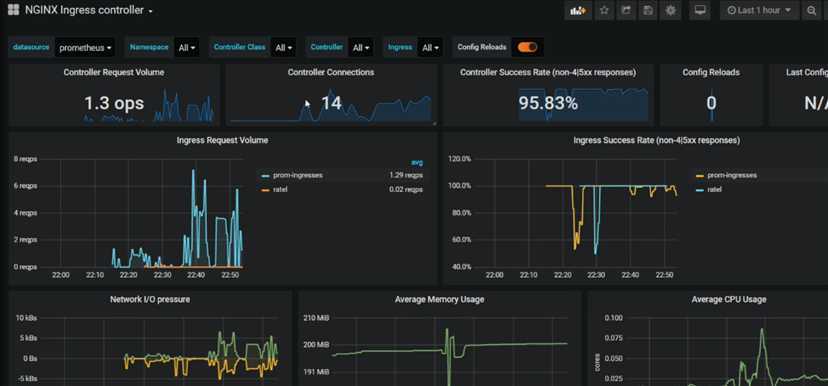Click the 1.29 reqps avg value
Screen dimensions: 828x386
(406, 175)
